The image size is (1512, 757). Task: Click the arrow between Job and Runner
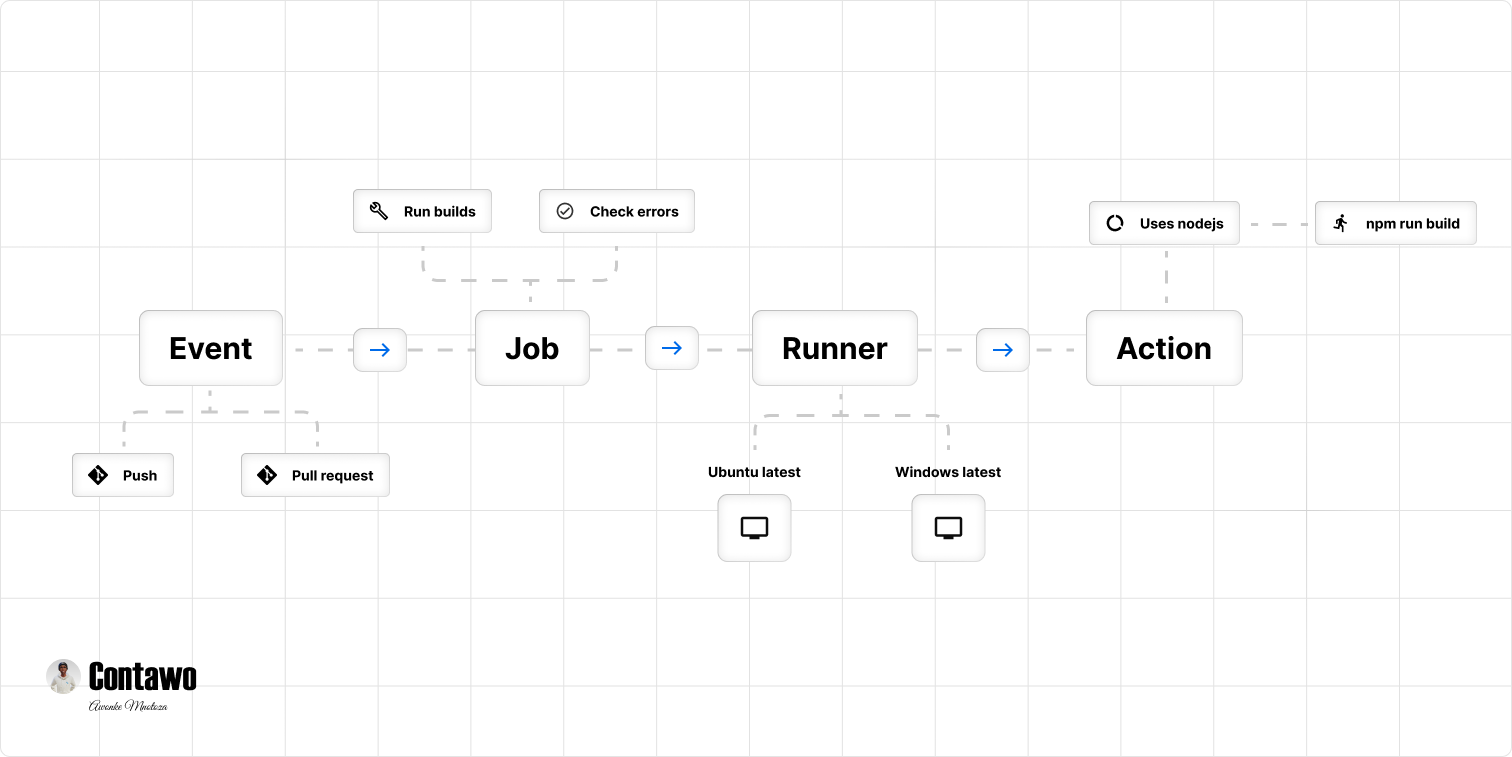click(672, 348)
